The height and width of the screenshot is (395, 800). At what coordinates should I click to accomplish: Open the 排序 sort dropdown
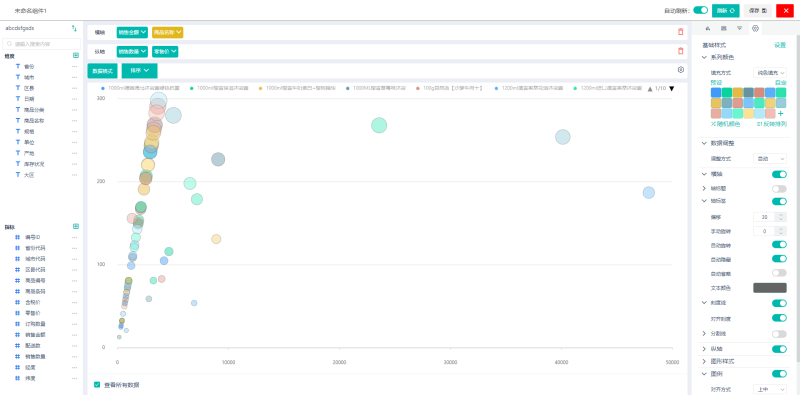pos(139,70)
